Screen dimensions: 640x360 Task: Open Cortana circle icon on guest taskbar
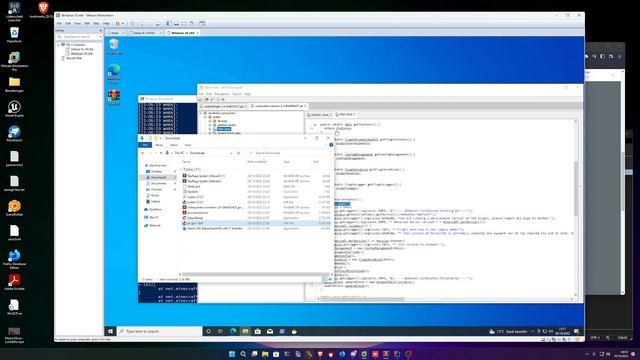click(208, 331)
